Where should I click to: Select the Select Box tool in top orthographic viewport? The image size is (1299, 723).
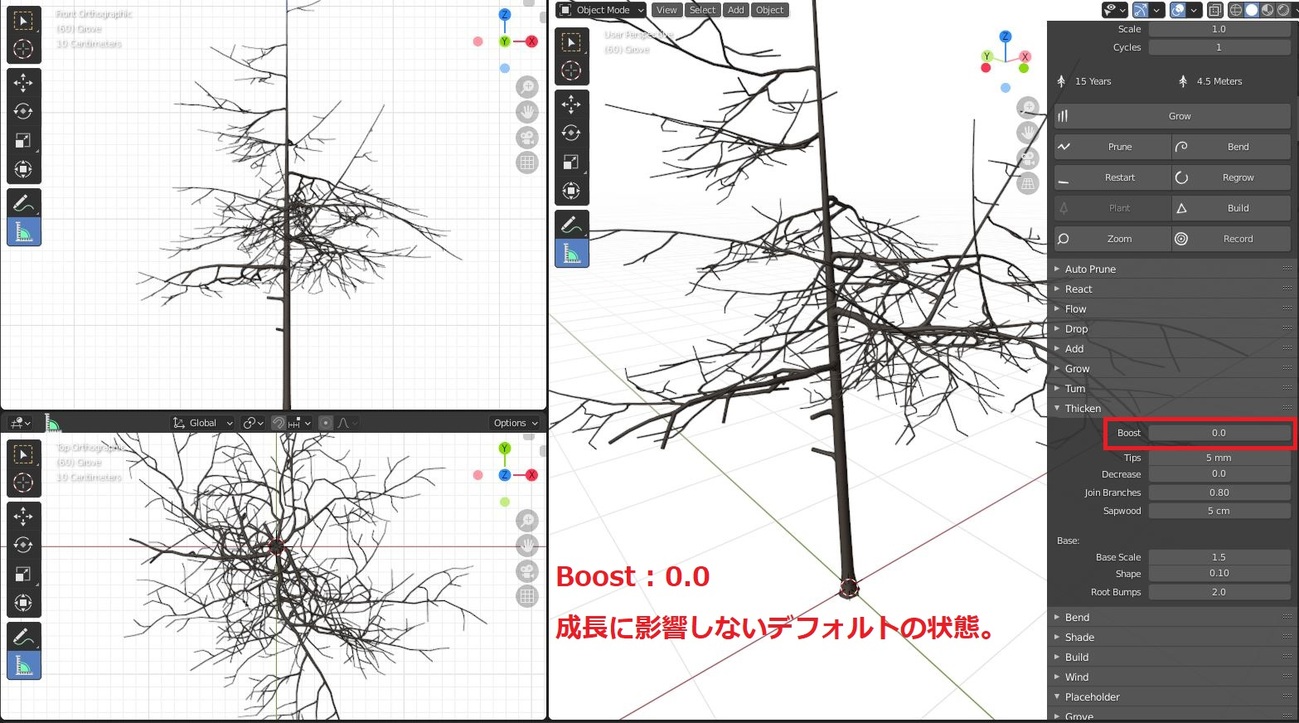[x=23, y=455]
